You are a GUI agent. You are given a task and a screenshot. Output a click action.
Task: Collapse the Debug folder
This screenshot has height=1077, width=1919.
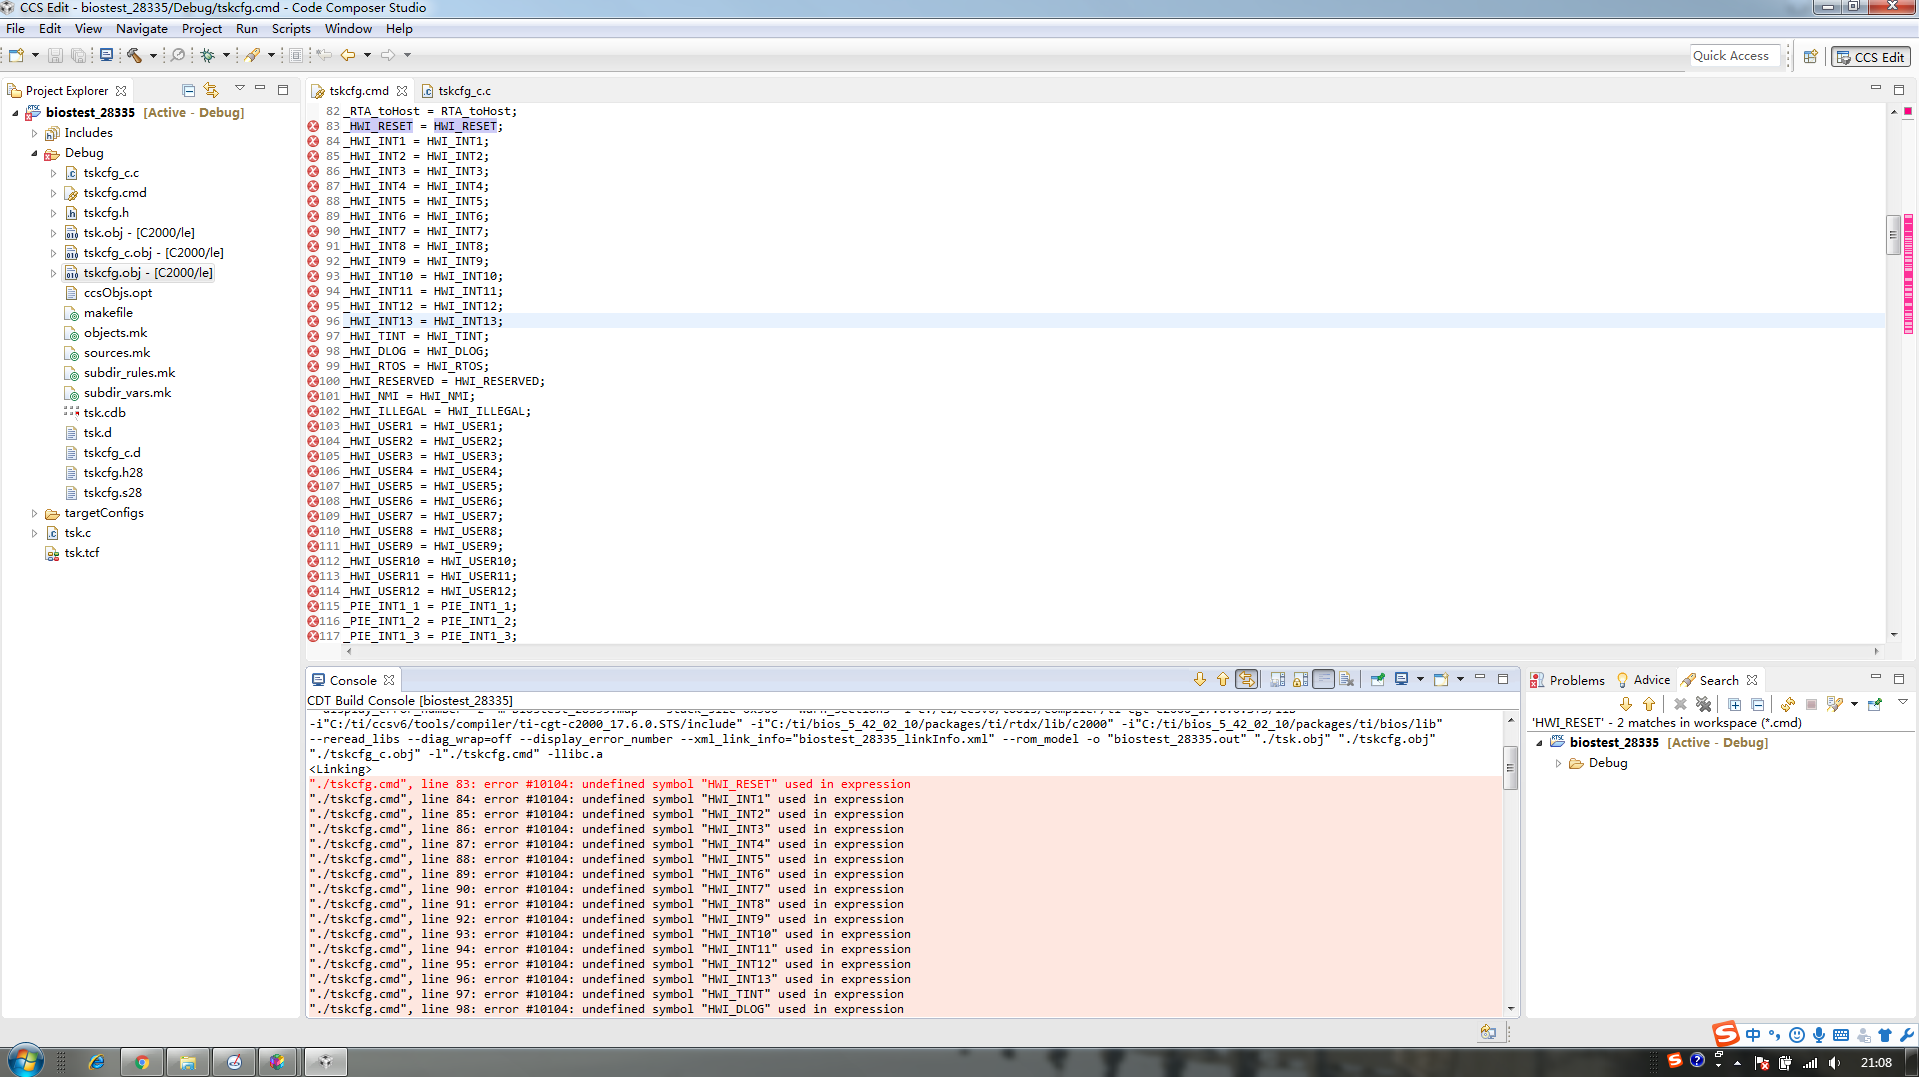click(36, 153)
